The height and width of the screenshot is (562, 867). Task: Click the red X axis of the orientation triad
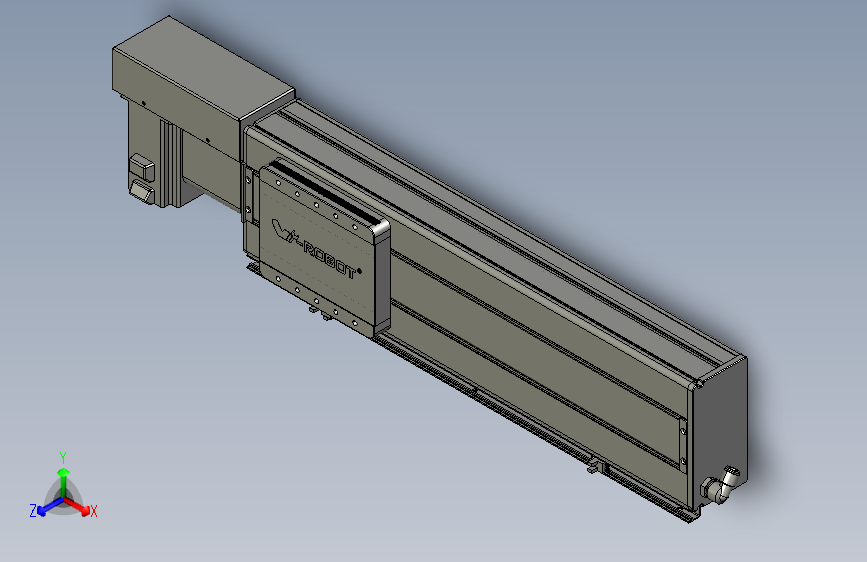[78, 506]
